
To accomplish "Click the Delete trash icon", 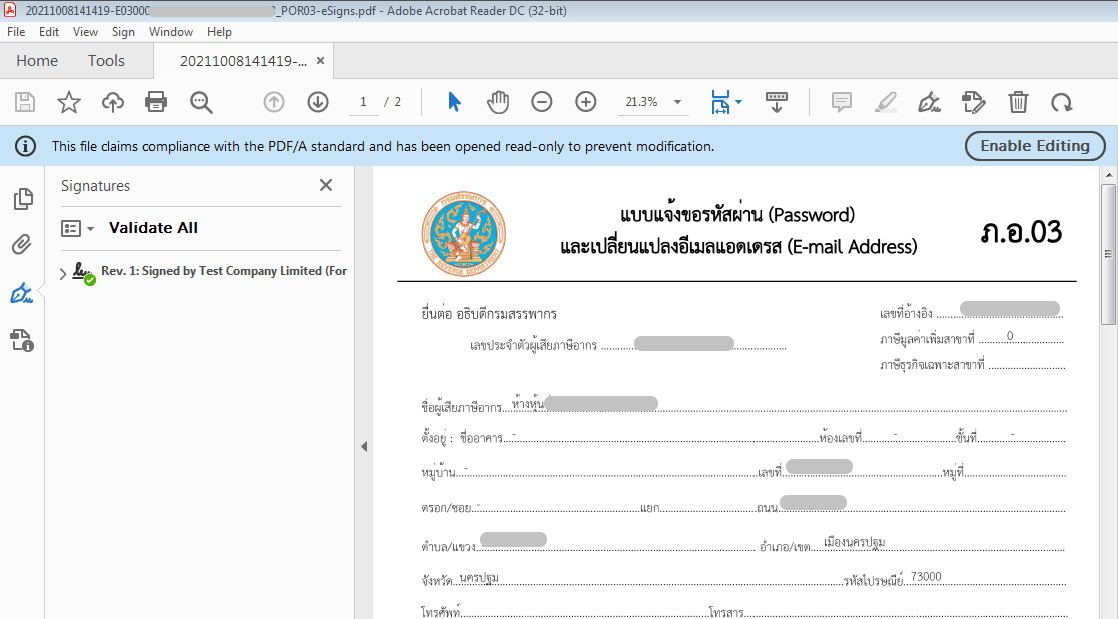I will click(x=1018, y=102).
